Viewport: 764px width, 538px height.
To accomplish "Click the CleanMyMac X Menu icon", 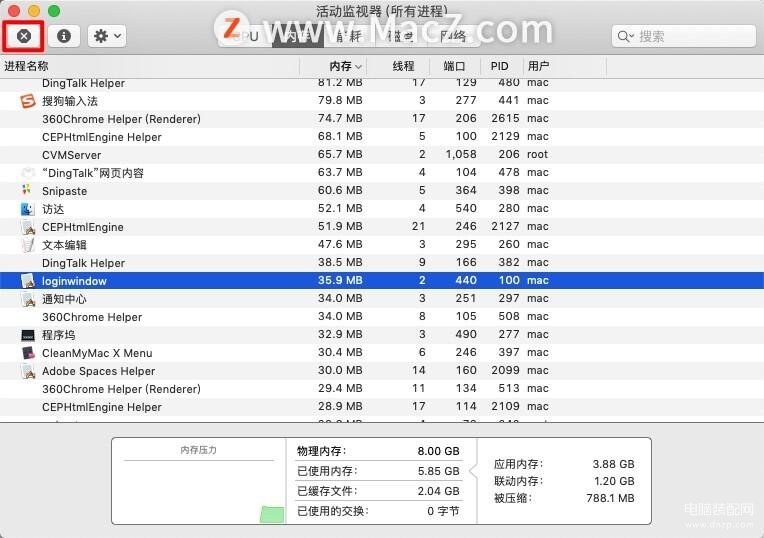I will [28, 353].
